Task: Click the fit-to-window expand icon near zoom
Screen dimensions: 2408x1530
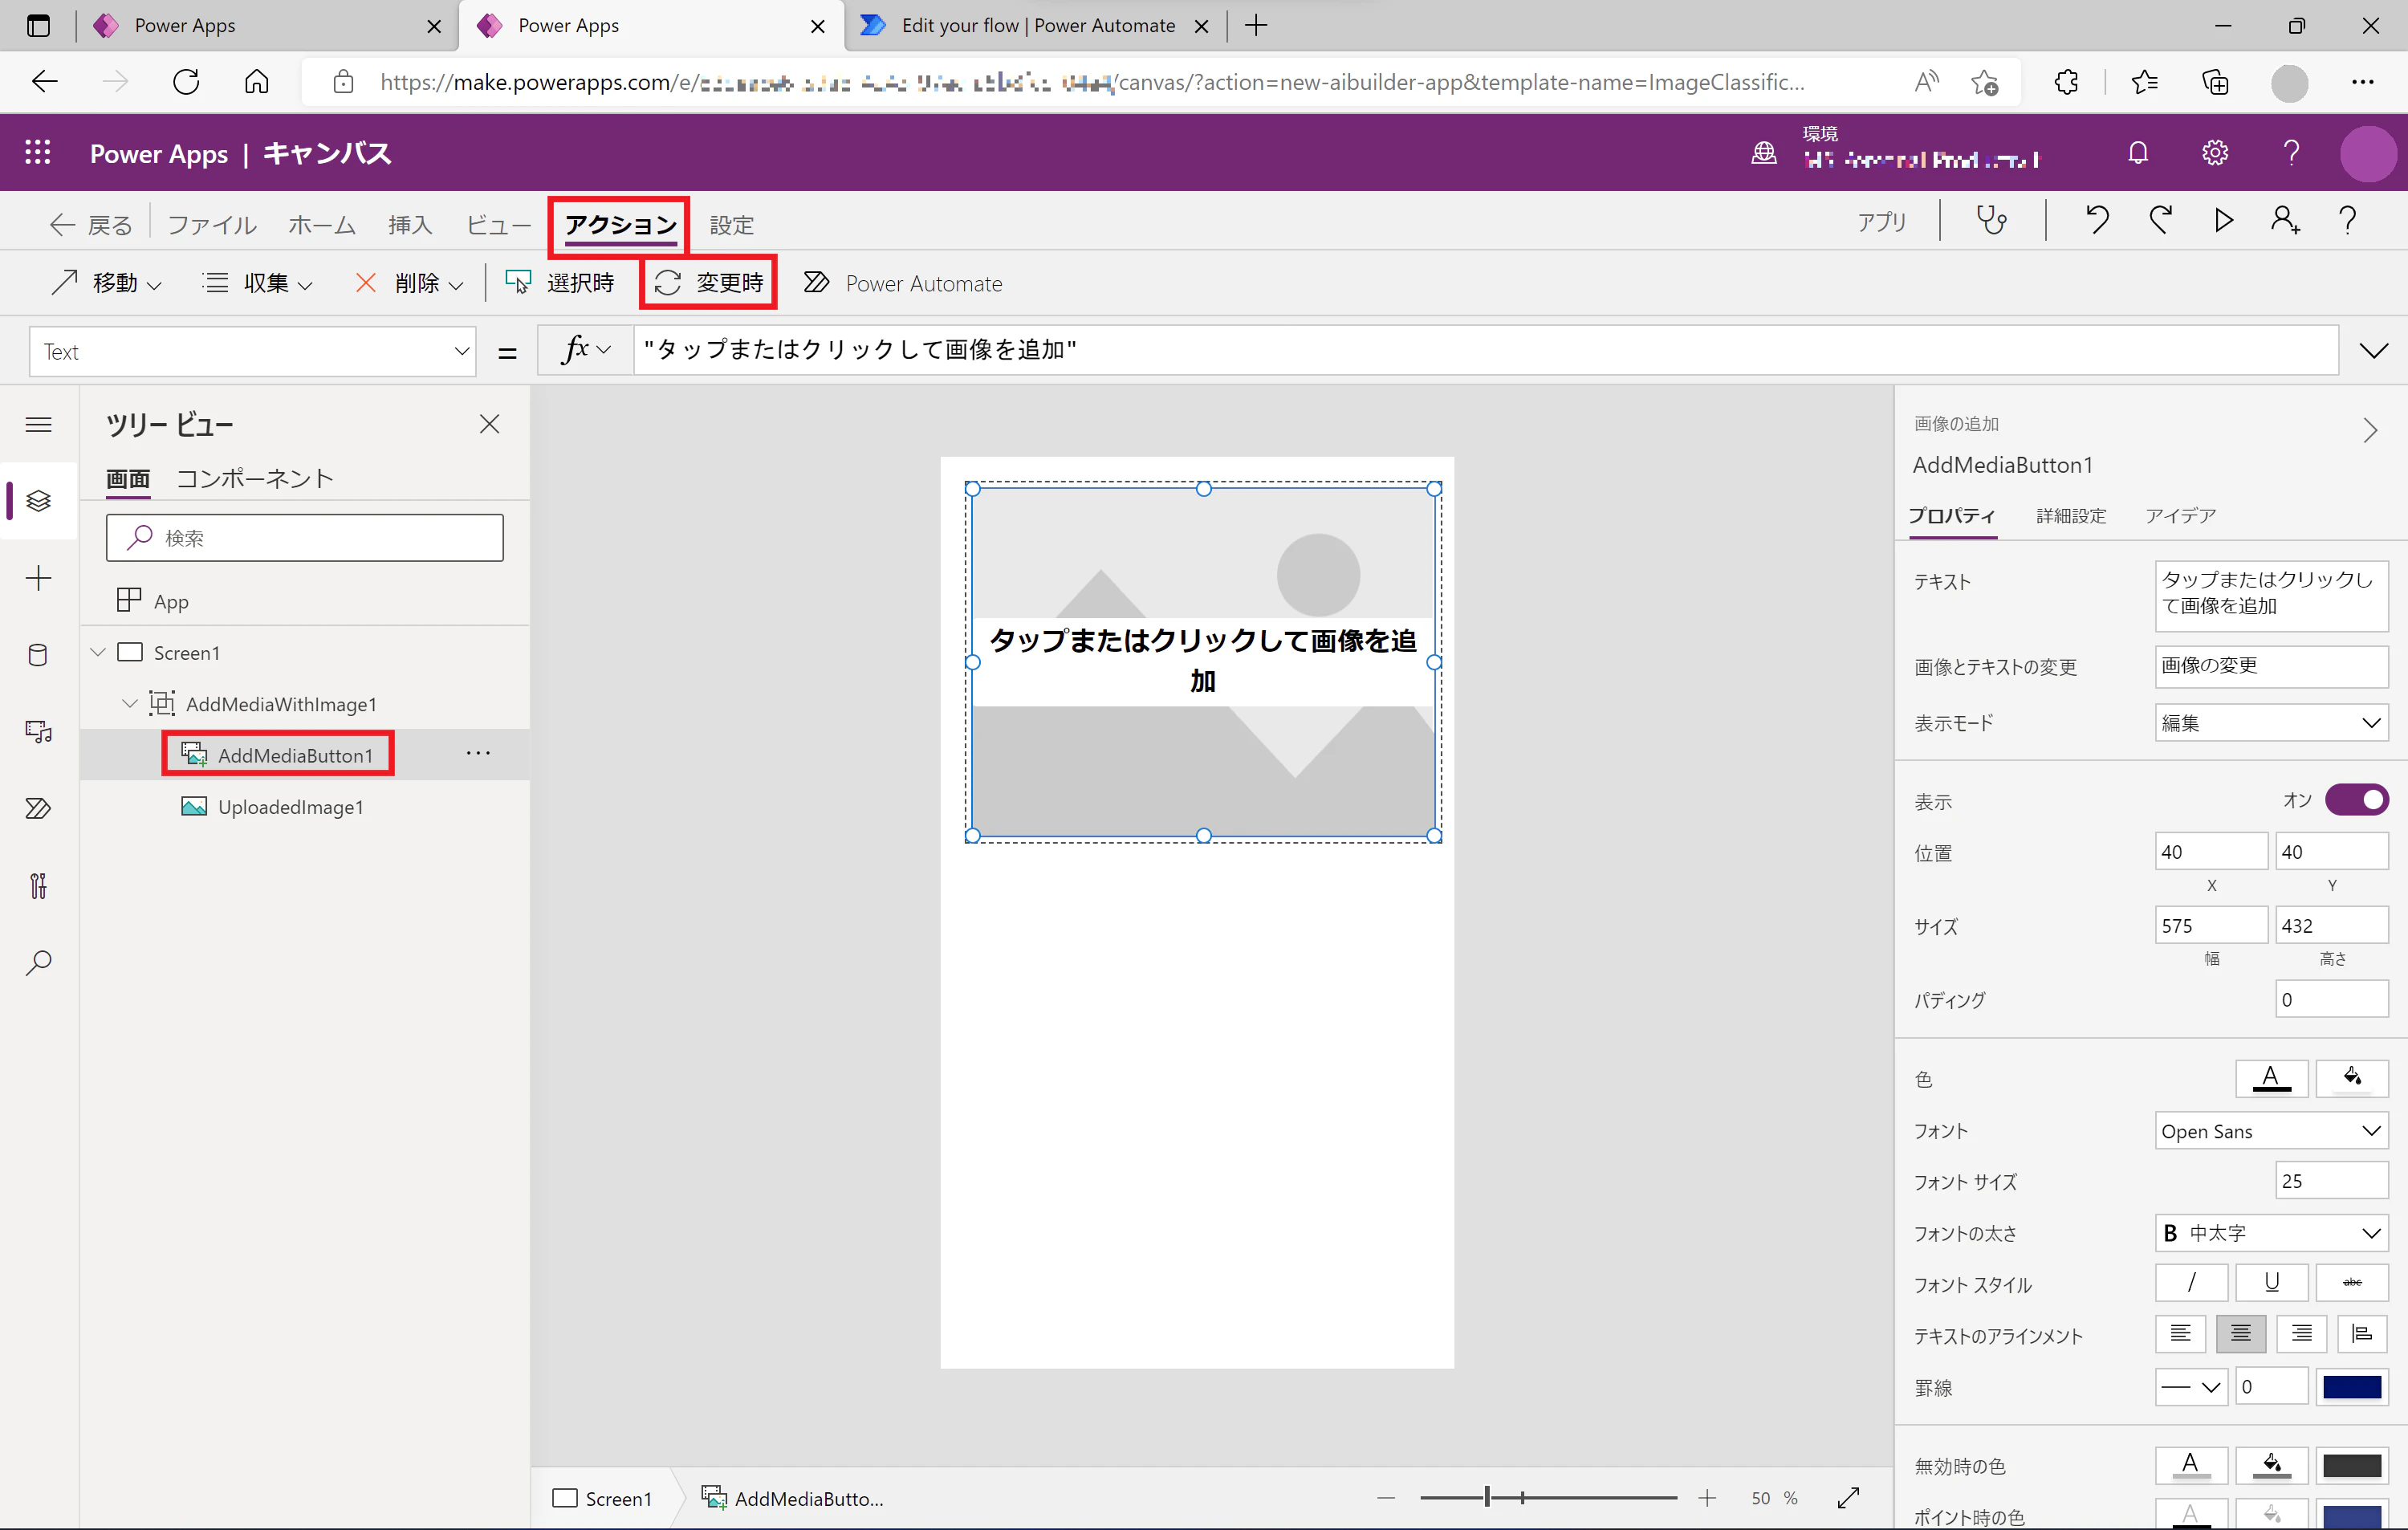Action: click(1848, 1497)
